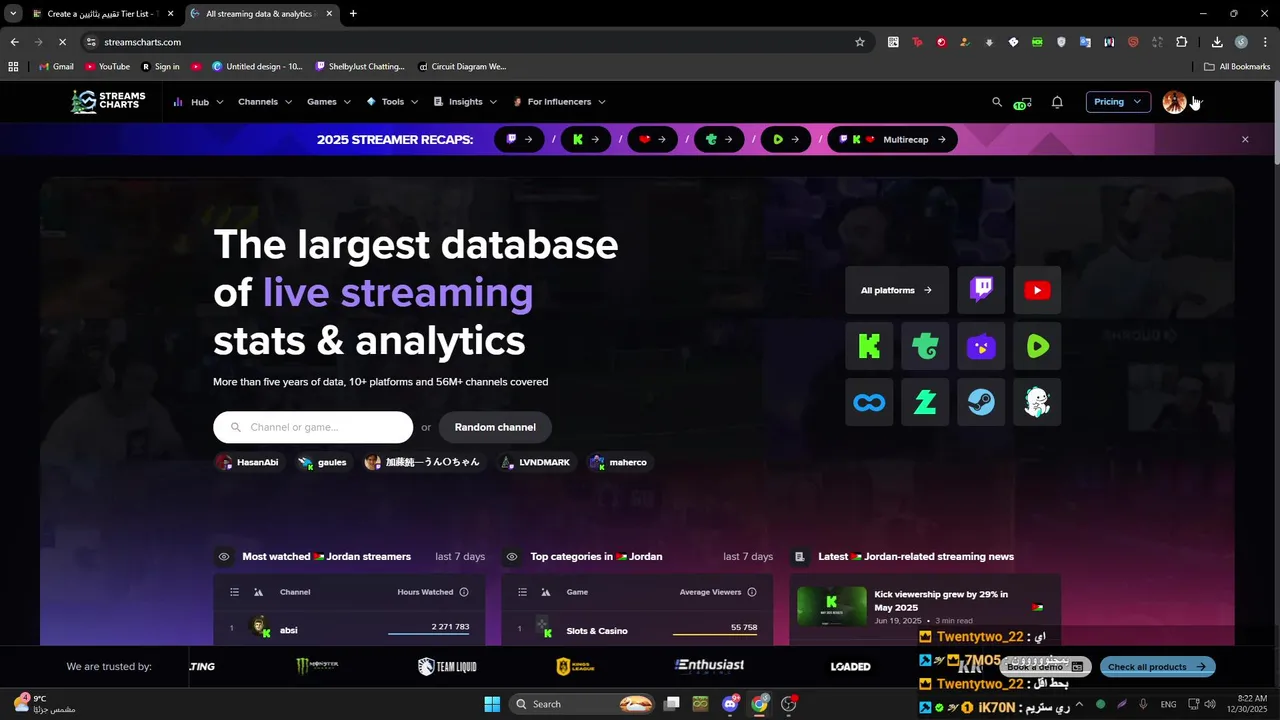Expand the For Influencers menu
This screenshot has width=1280, height=720.
click(559, 102)
